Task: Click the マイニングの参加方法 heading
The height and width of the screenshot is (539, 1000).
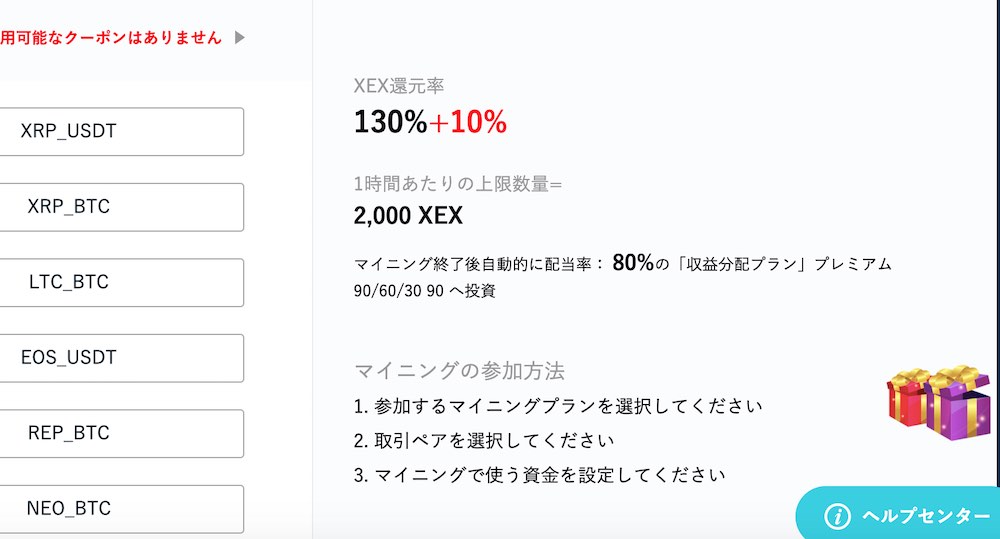Action: tap(459, 371)
